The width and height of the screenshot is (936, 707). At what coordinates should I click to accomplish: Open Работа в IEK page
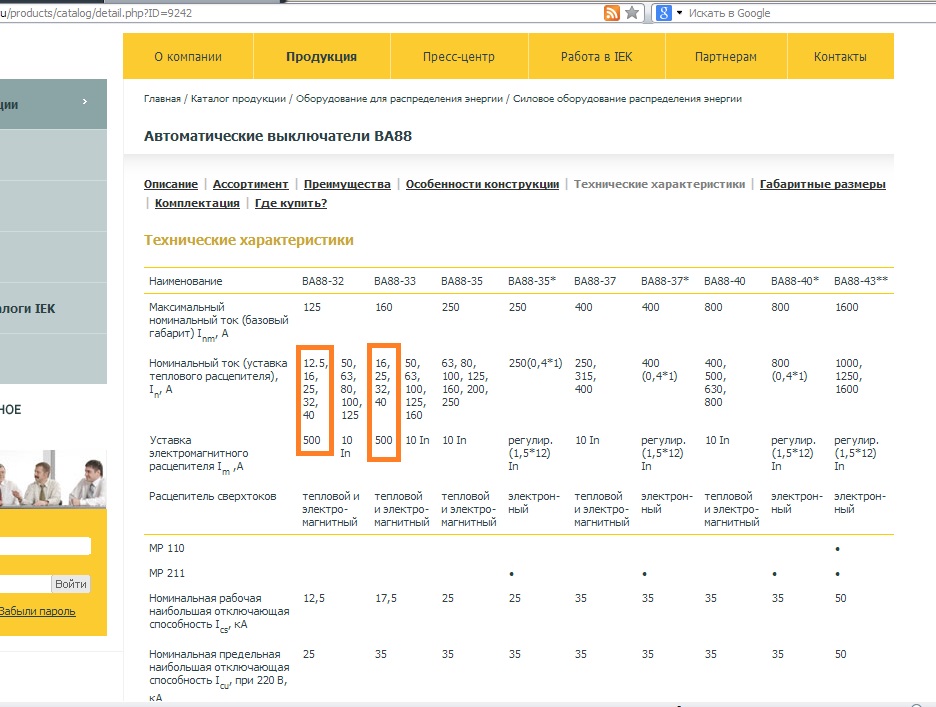click(x=596, y=57)
